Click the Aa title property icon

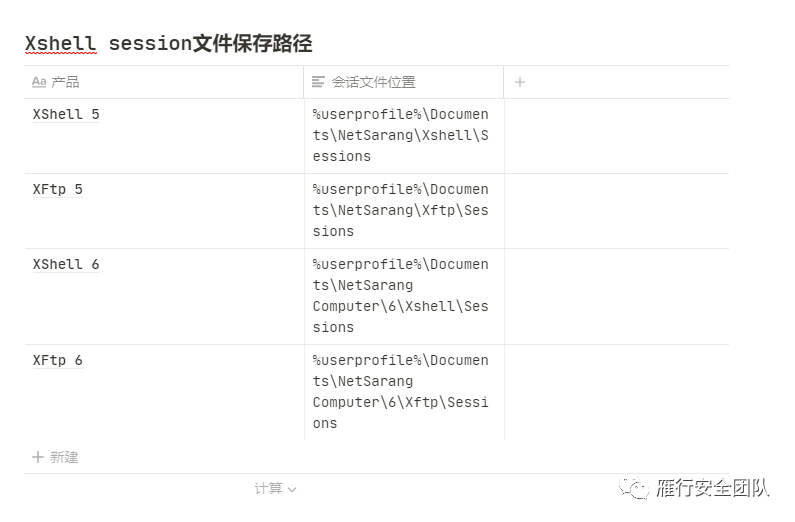click(39, 82)
